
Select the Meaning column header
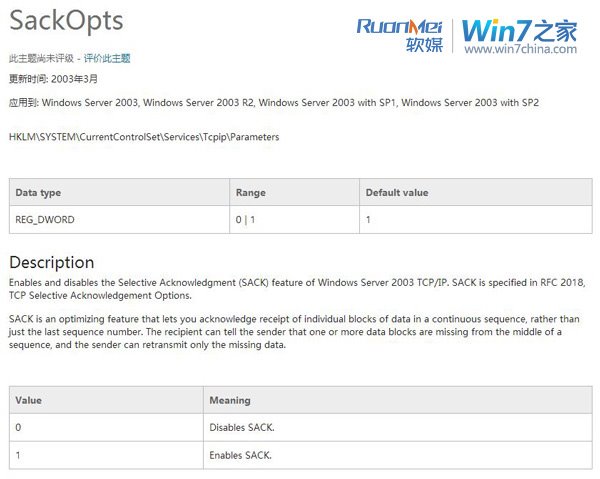tap(229, 400)
